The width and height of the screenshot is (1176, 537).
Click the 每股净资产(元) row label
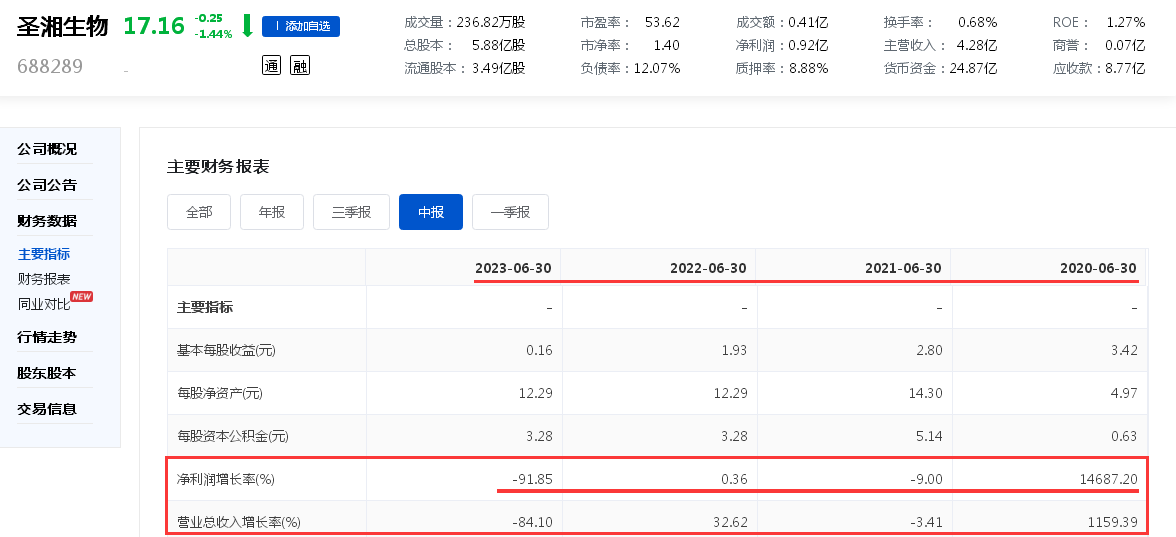tap(220, 393)
